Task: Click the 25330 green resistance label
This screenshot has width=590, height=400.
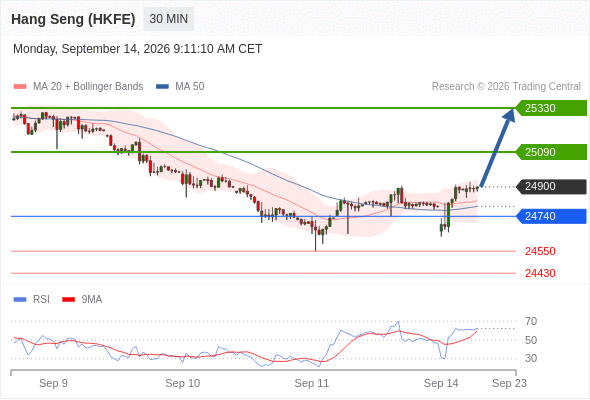Action: 551,108
